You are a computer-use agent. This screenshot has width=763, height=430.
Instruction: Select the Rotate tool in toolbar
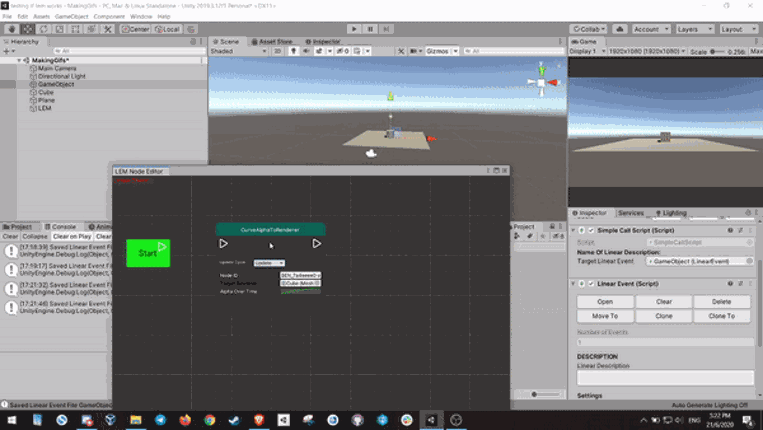[43, 29]
